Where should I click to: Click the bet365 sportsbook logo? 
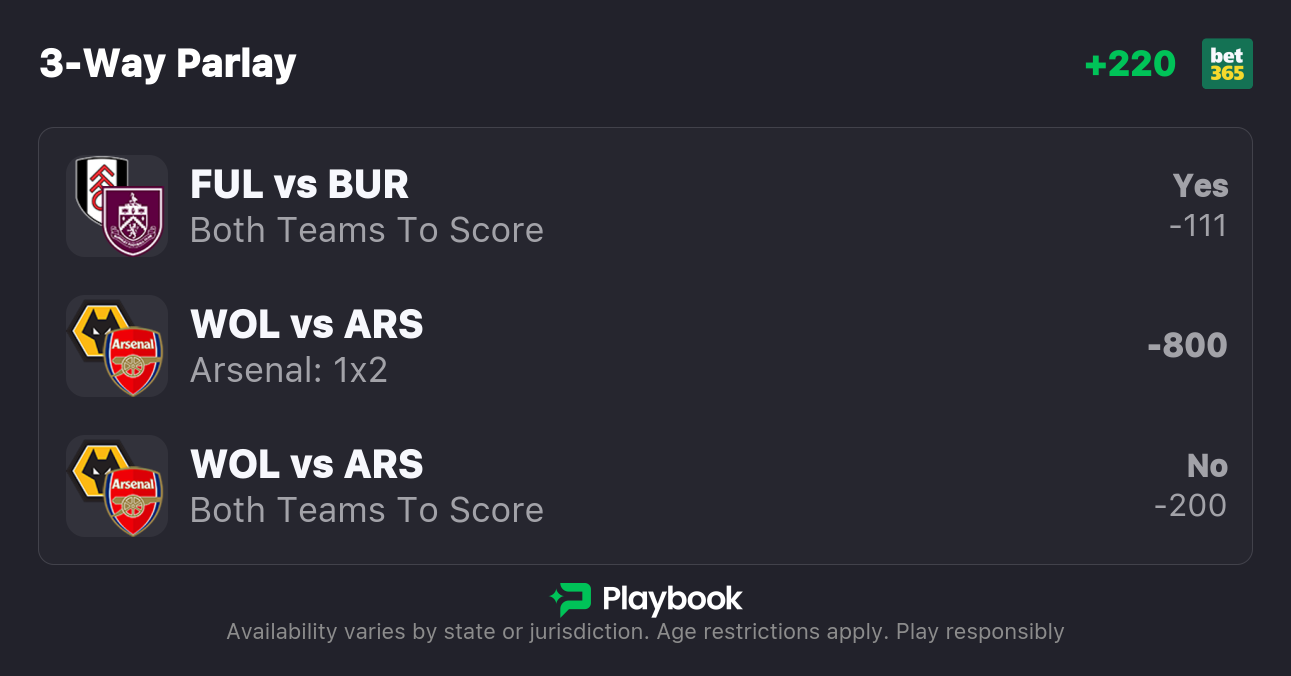click(1227, 64)
